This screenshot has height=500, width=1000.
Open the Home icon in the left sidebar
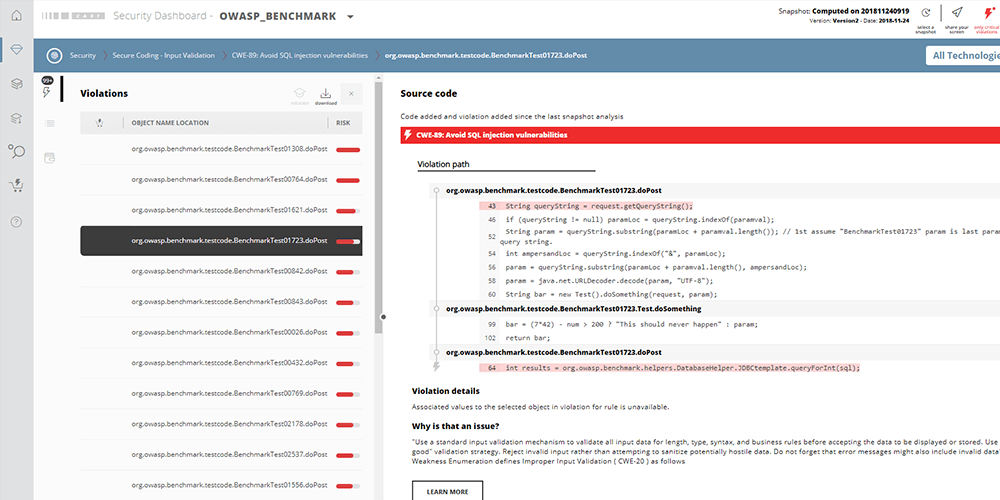pos(17,15)
